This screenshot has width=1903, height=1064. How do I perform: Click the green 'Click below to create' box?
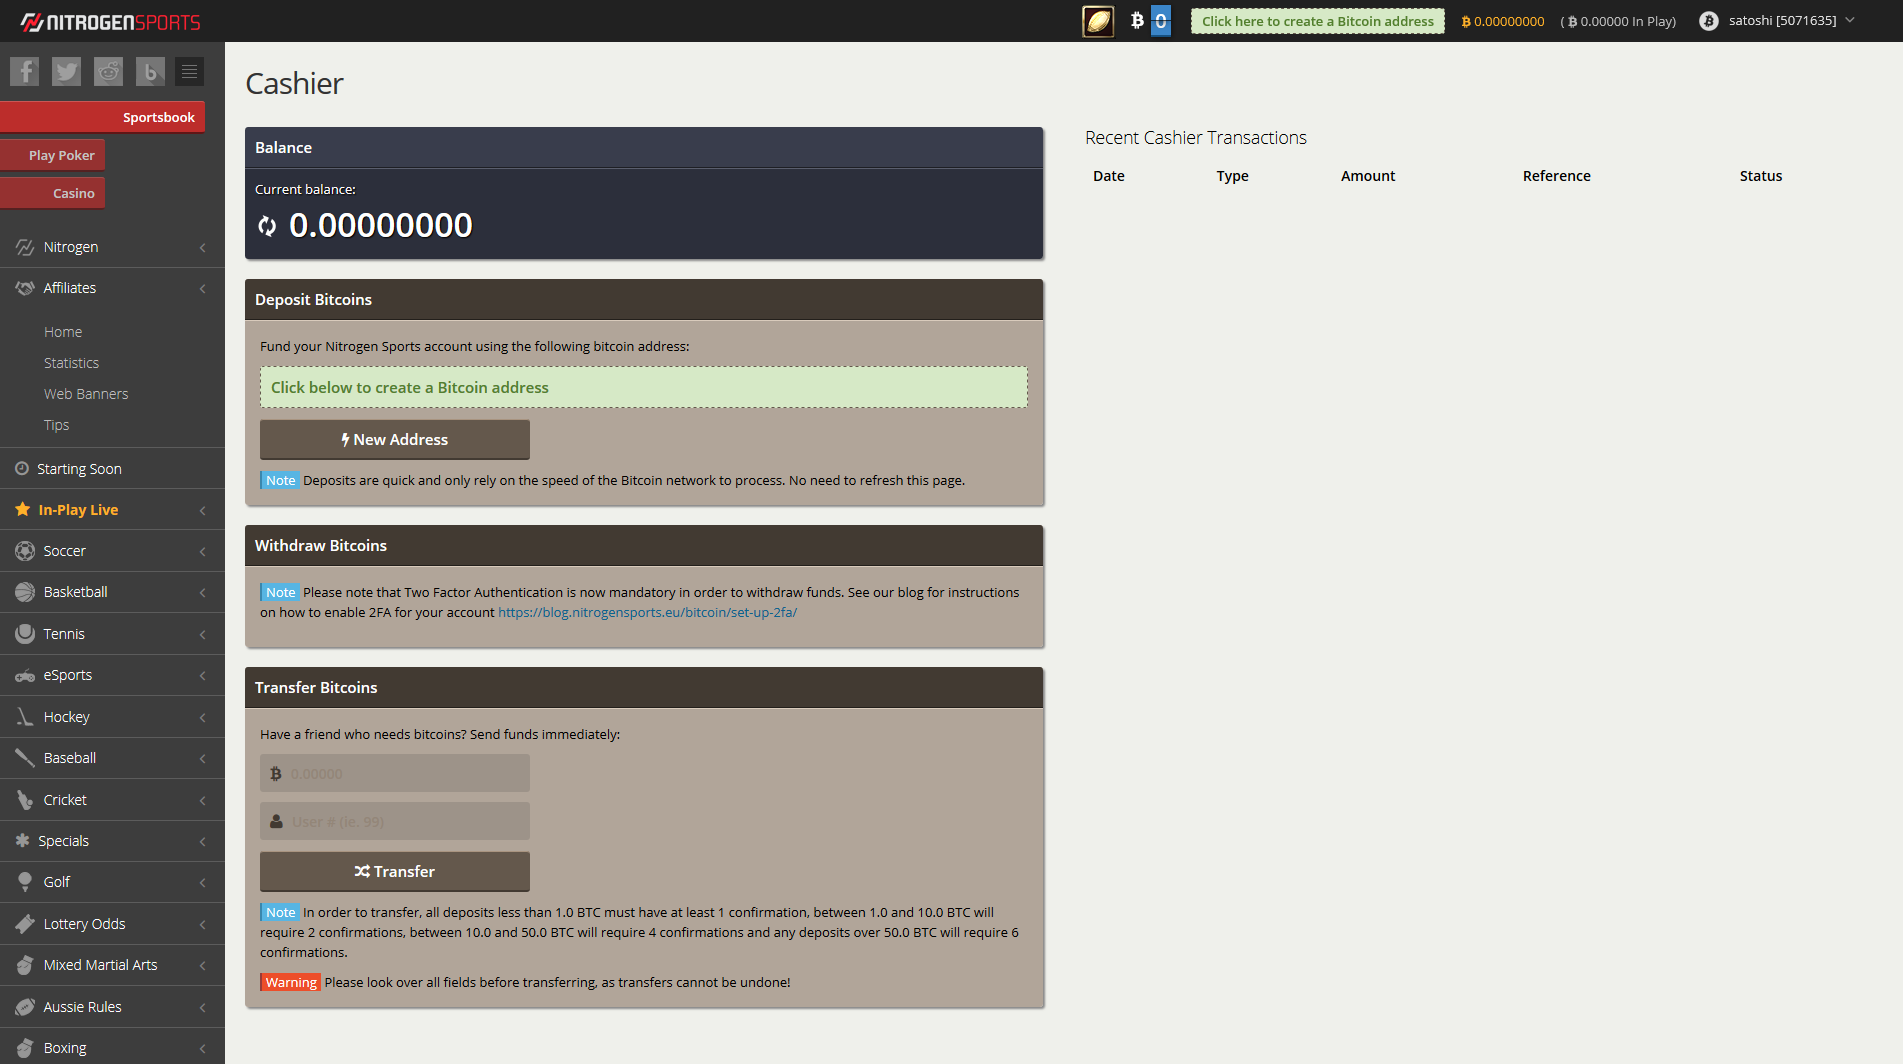[x=644, y=387]
